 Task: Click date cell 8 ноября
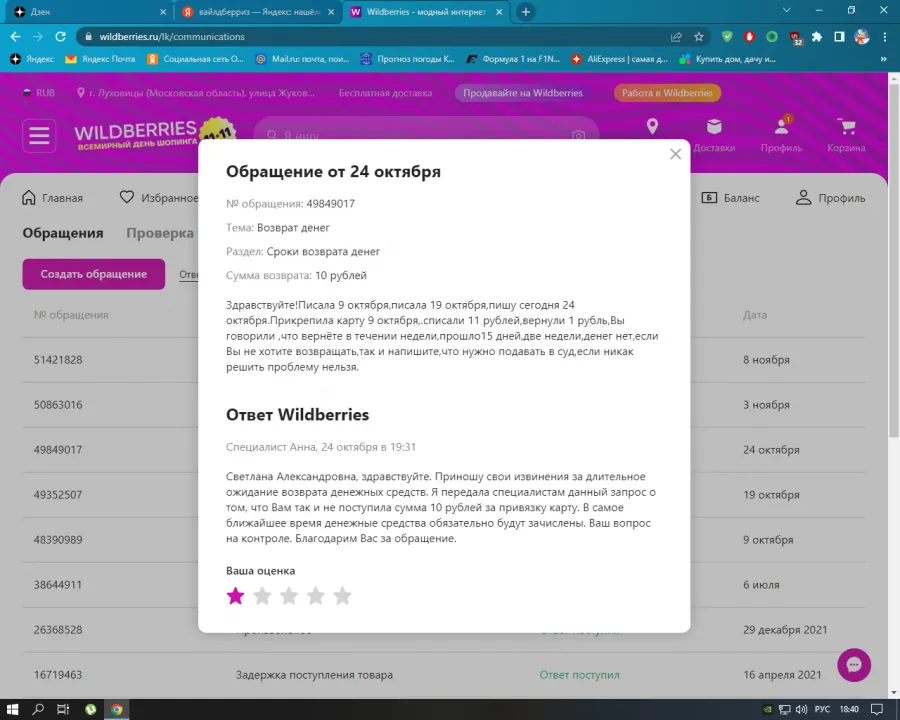point(766,360)
